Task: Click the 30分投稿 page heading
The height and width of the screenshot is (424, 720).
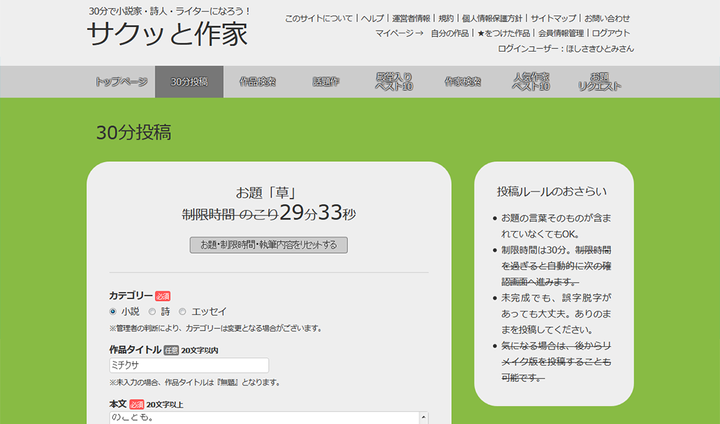Action: tap(134, 132)
